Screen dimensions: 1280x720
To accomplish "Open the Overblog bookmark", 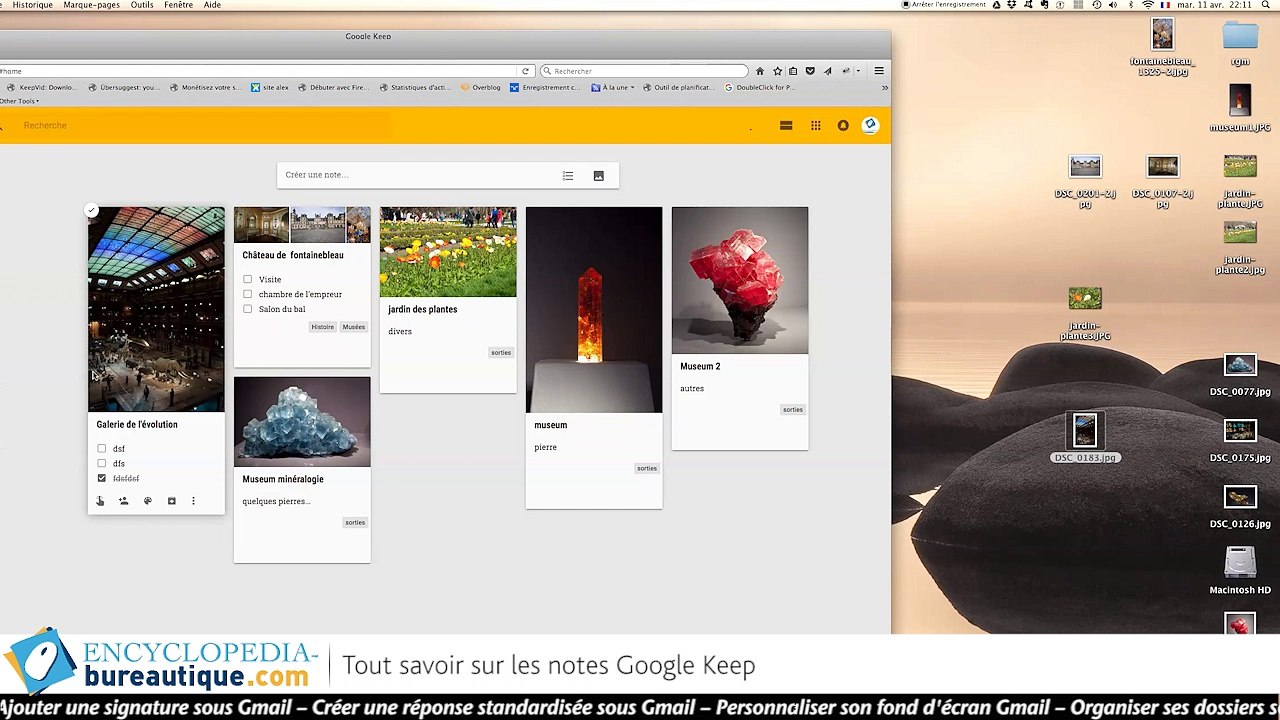I will point(481,87).
